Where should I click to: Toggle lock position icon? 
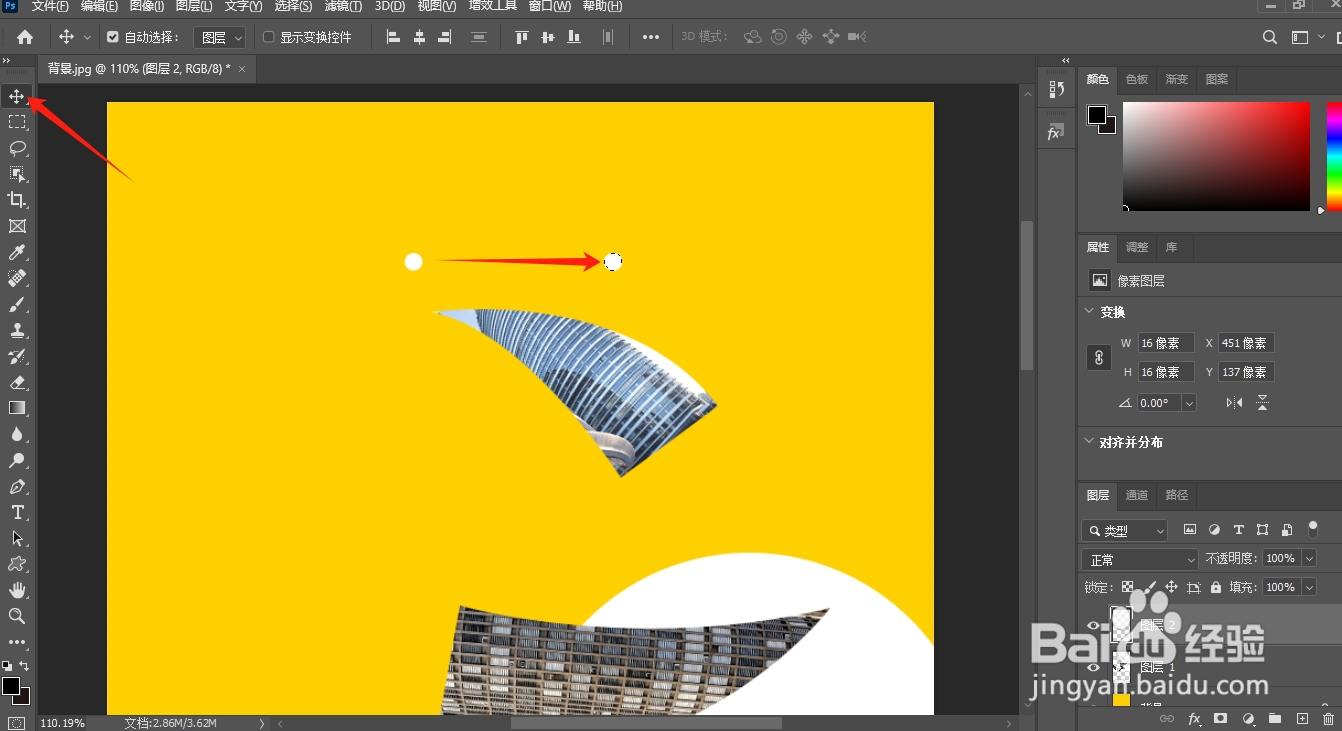[1171, 588]
